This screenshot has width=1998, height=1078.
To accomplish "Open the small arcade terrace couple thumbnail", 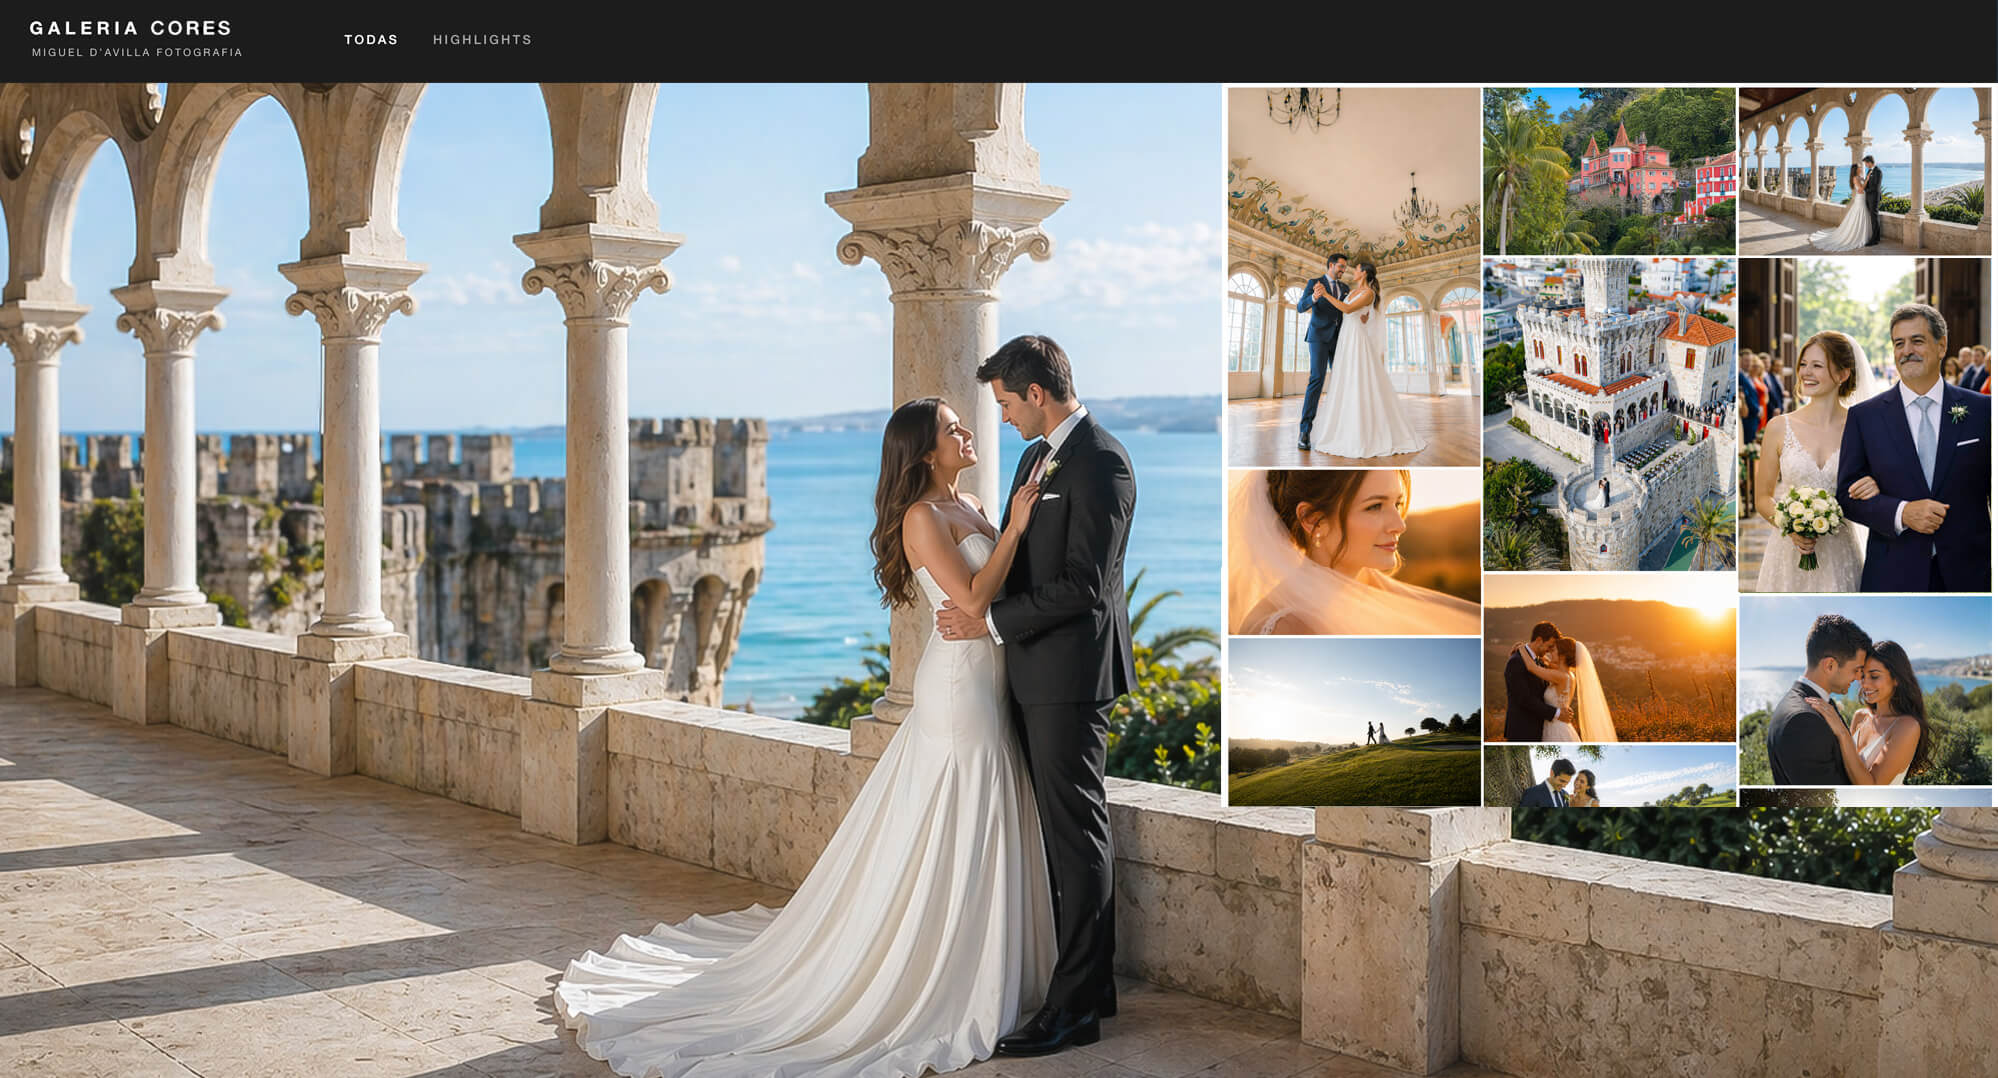I will coord(1865,171).
